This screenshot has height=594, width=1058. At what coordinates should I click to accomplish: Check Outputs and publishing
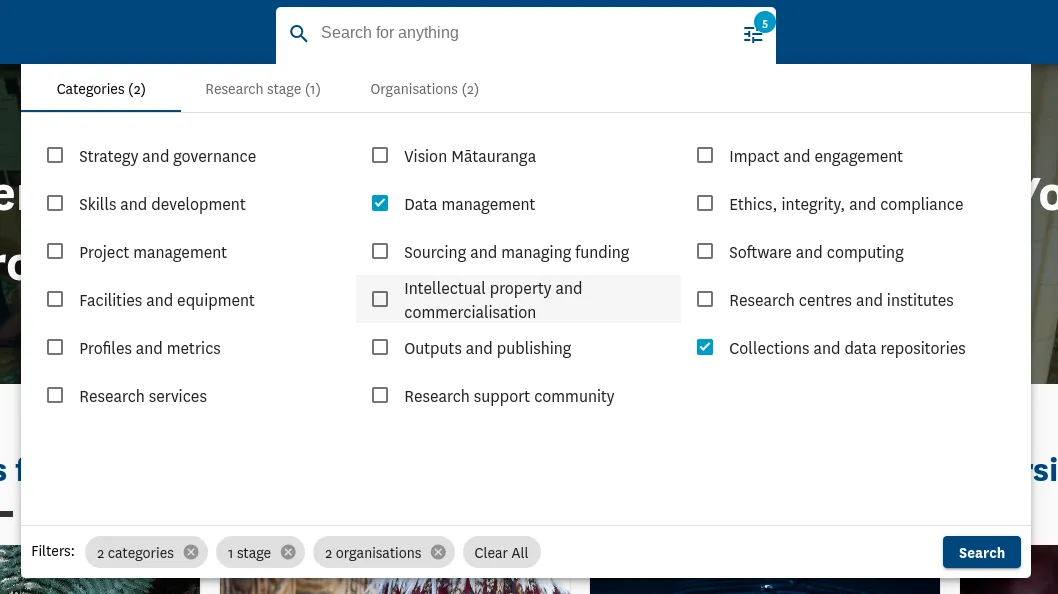click(380, 346)
